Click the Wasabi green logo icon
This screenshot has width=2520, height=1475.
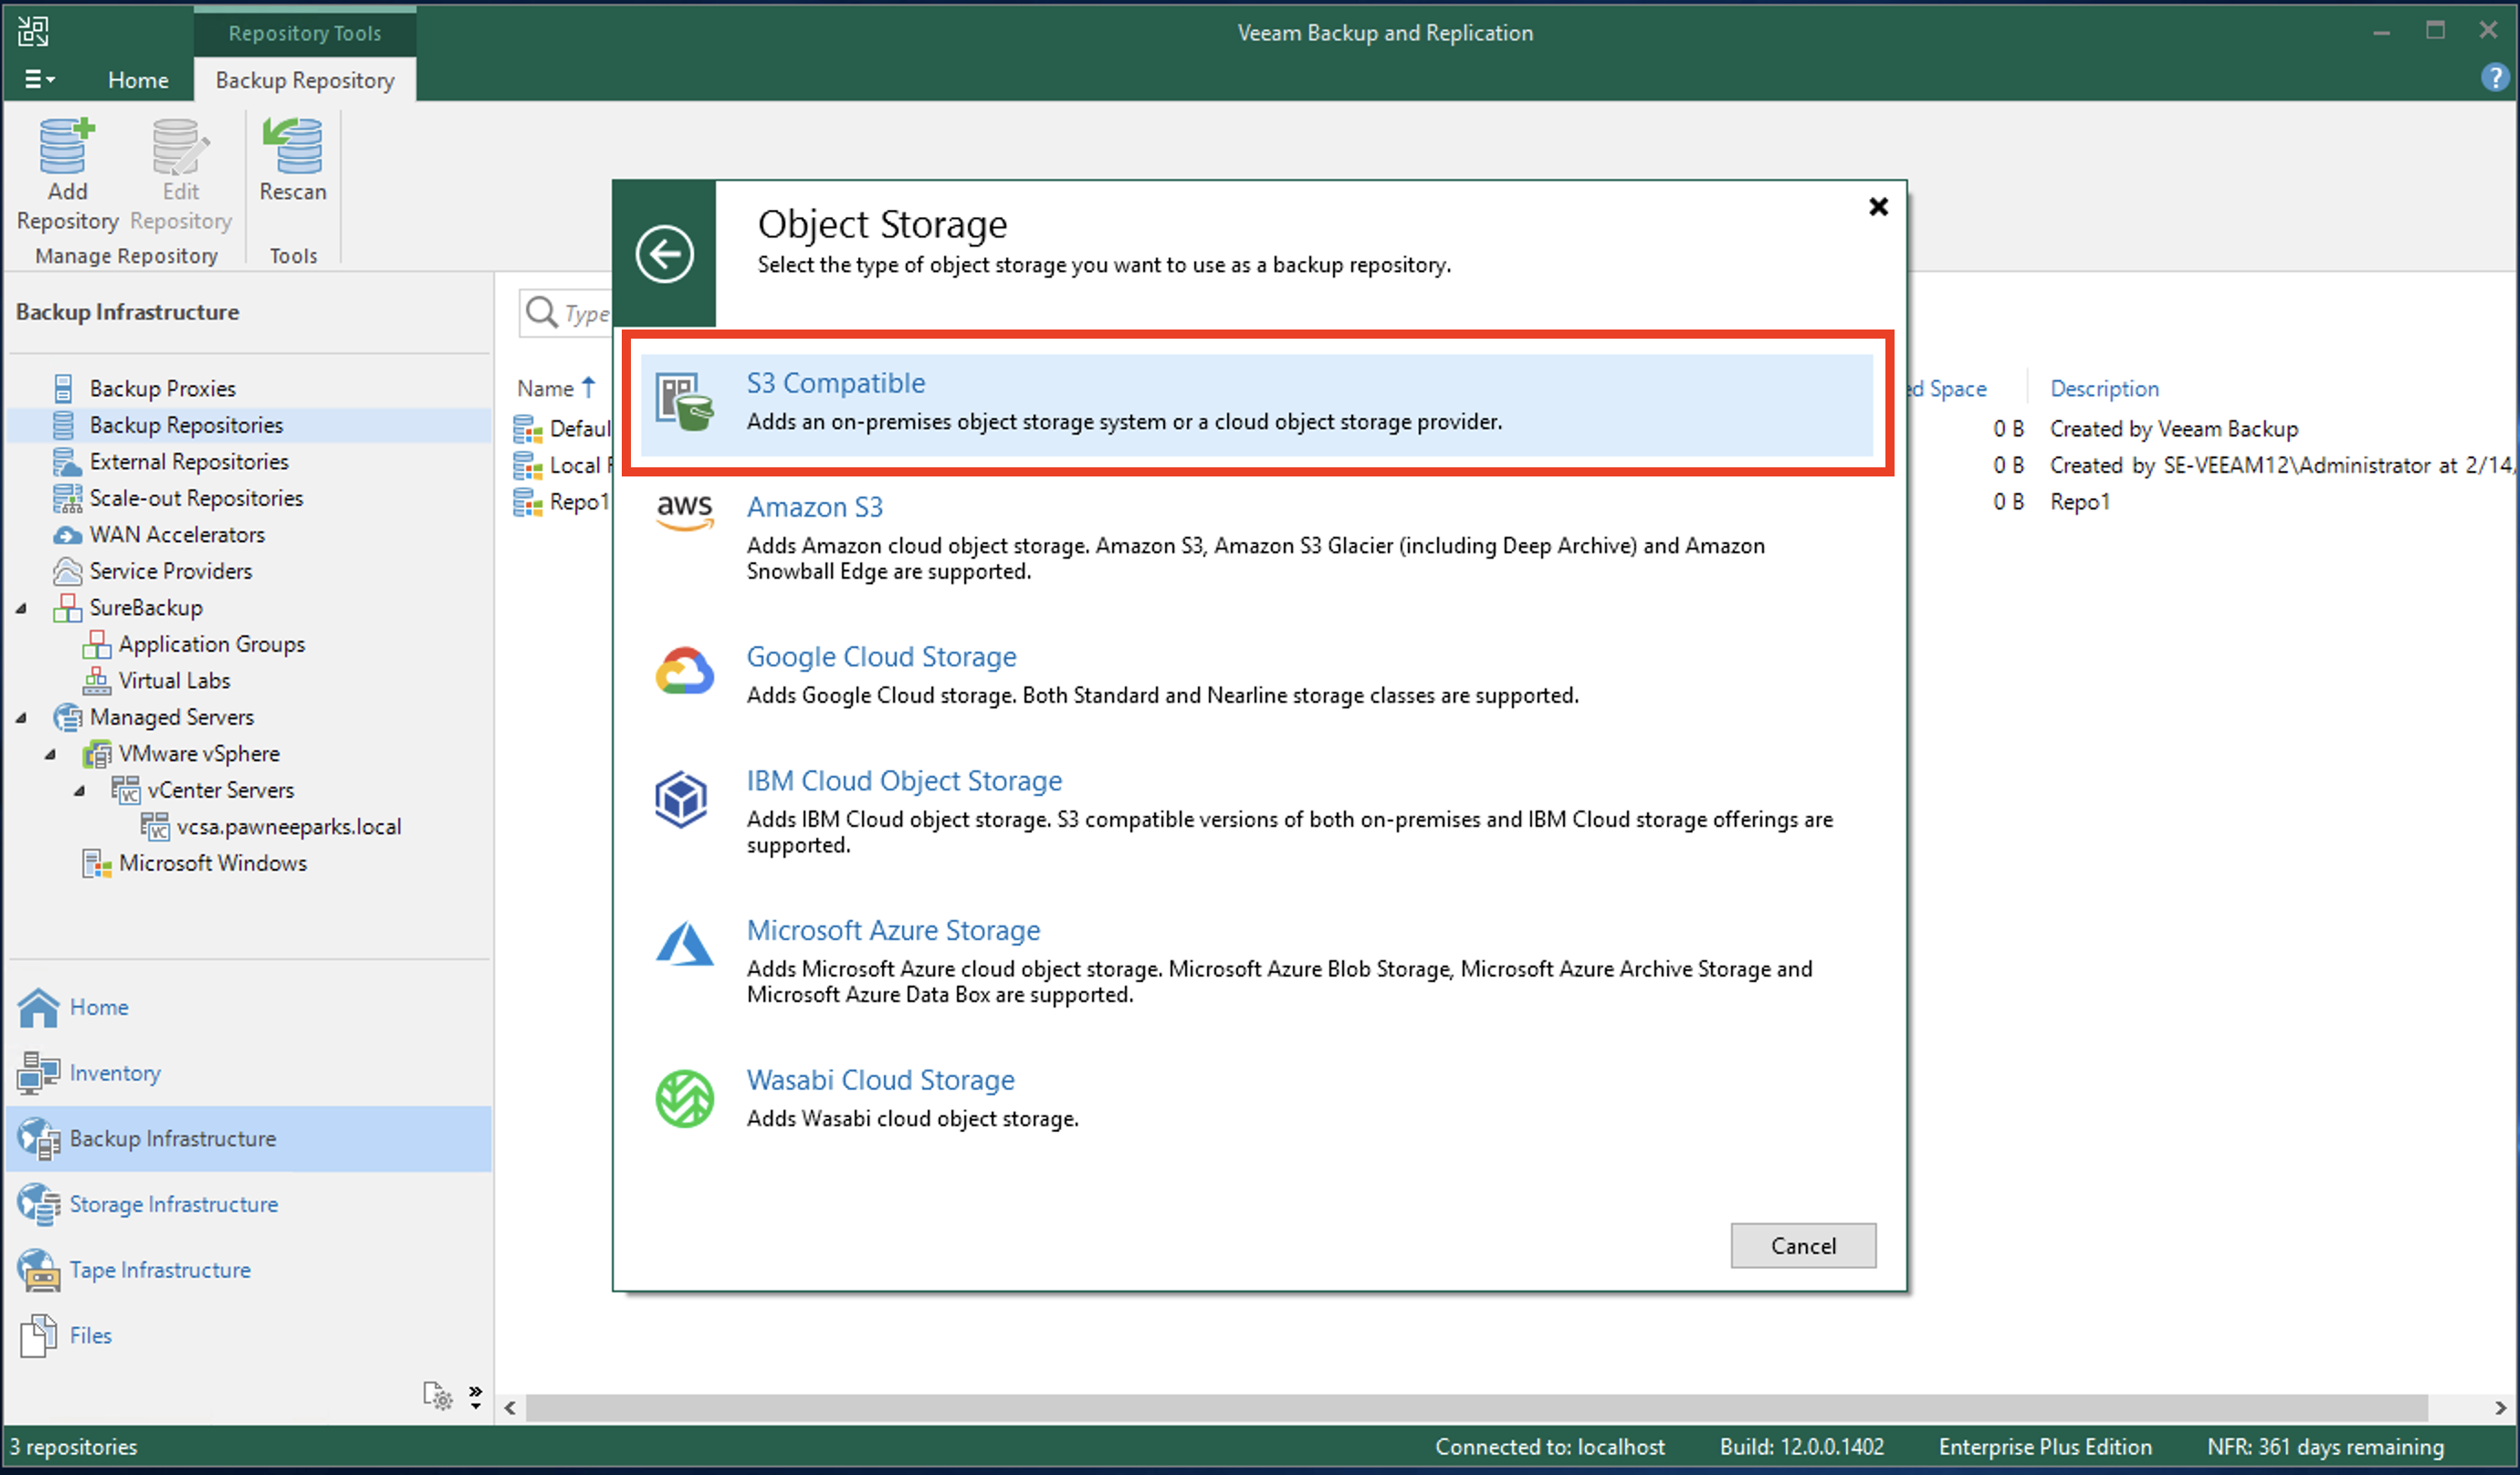pos(685,1099)
